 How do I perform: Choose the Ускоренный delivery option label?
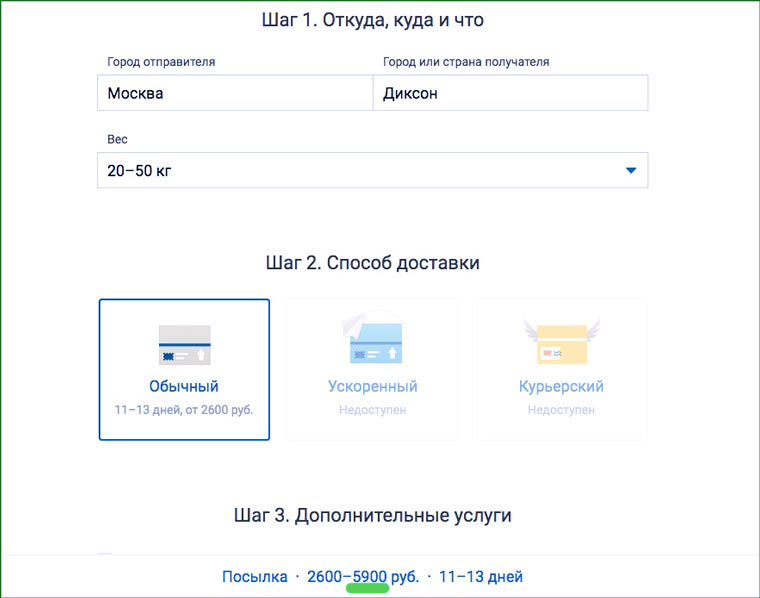[x=372, y=386]
